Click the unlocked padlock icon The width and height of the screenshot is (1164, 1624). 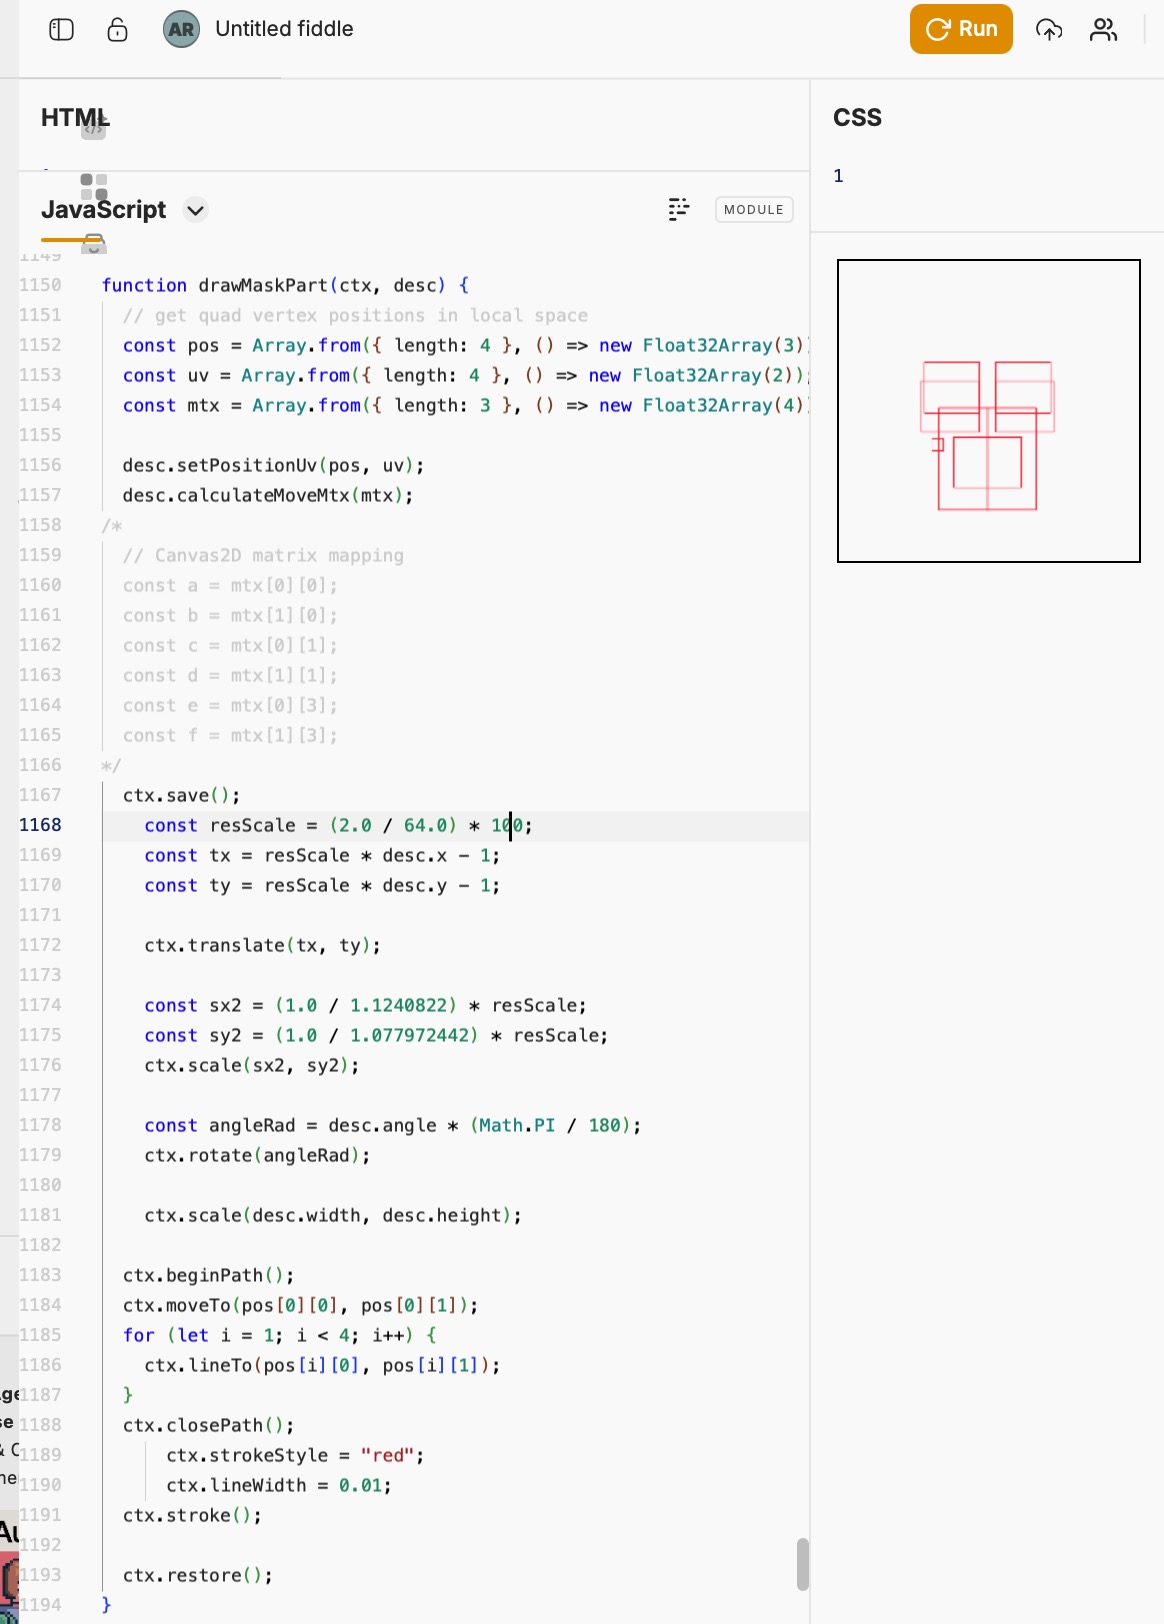point(117,29)
